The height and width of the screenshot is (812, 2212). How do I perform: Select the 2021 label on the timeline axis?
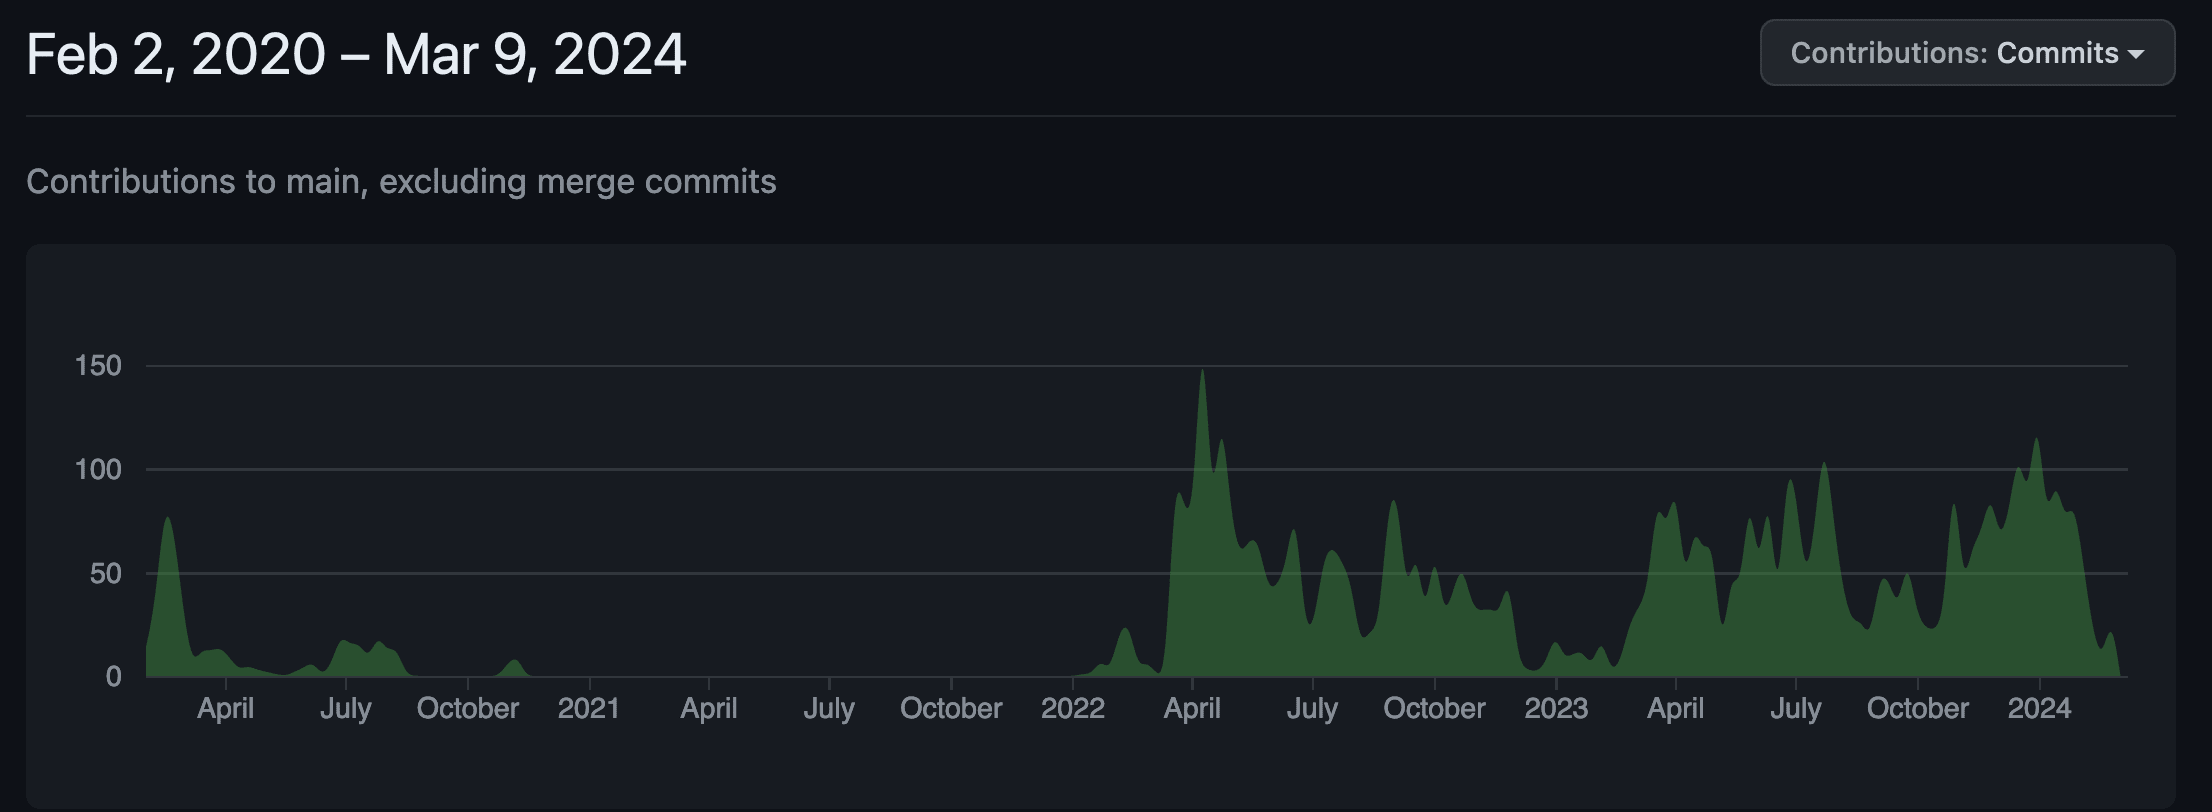click(x=588, y=709)
